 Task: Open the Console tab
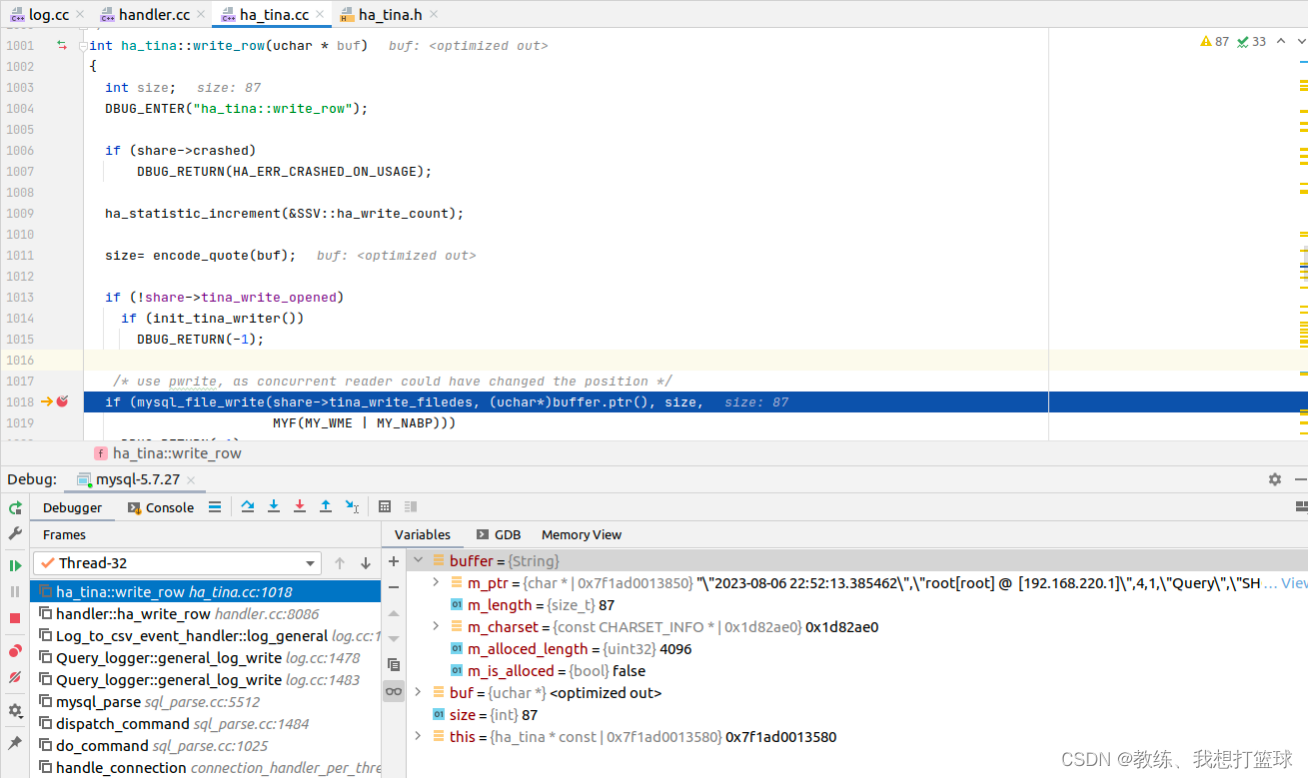pyautogui.click(x=162, y=507)
